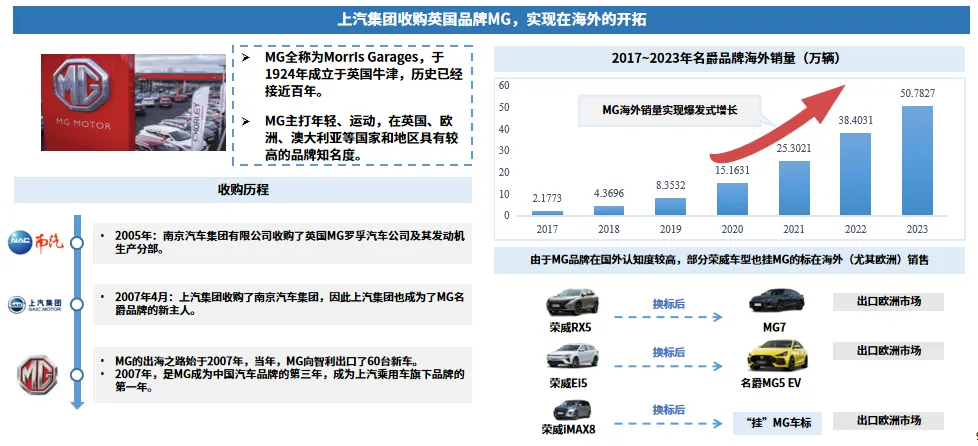Click the data label 25.3021
This screenshot has height=446, width=978.
pyautogui.click(x=794, y=148)
